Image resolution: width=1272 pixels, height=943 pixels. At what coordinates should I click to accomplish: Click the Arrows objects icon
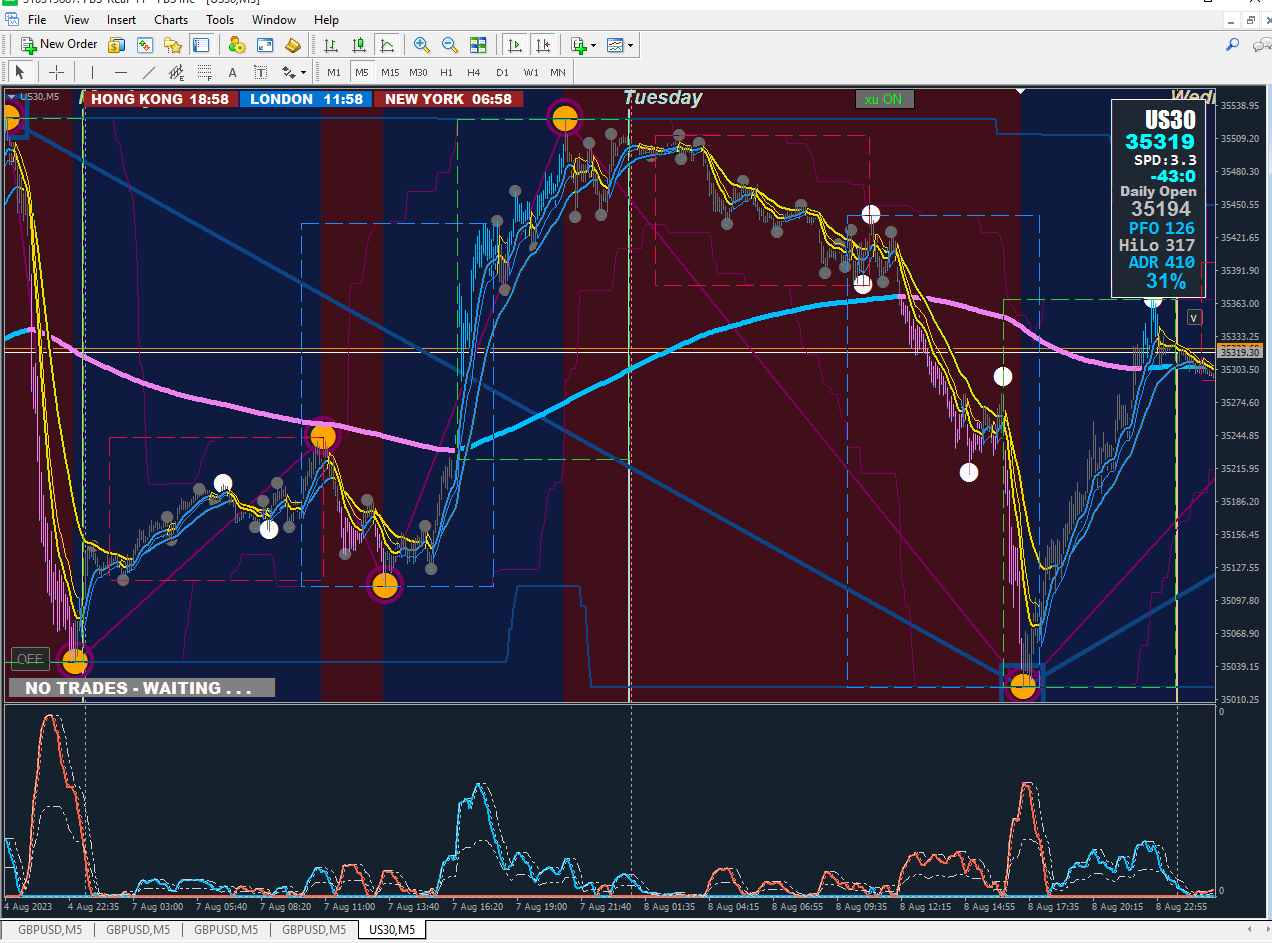tap(289, 72)
